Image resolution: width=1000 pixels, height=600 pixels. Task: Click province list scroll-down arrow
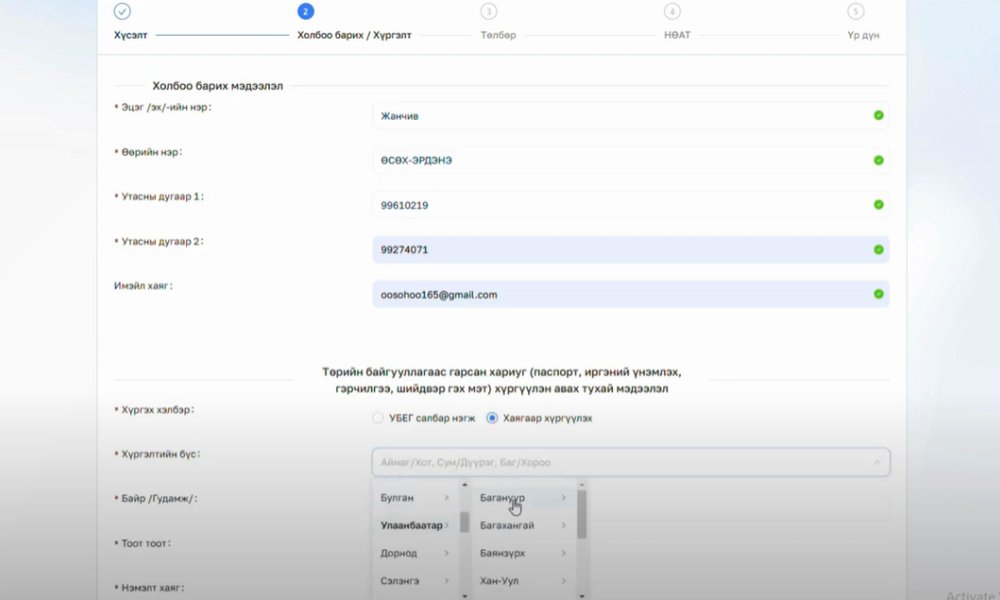coord(464,596)
